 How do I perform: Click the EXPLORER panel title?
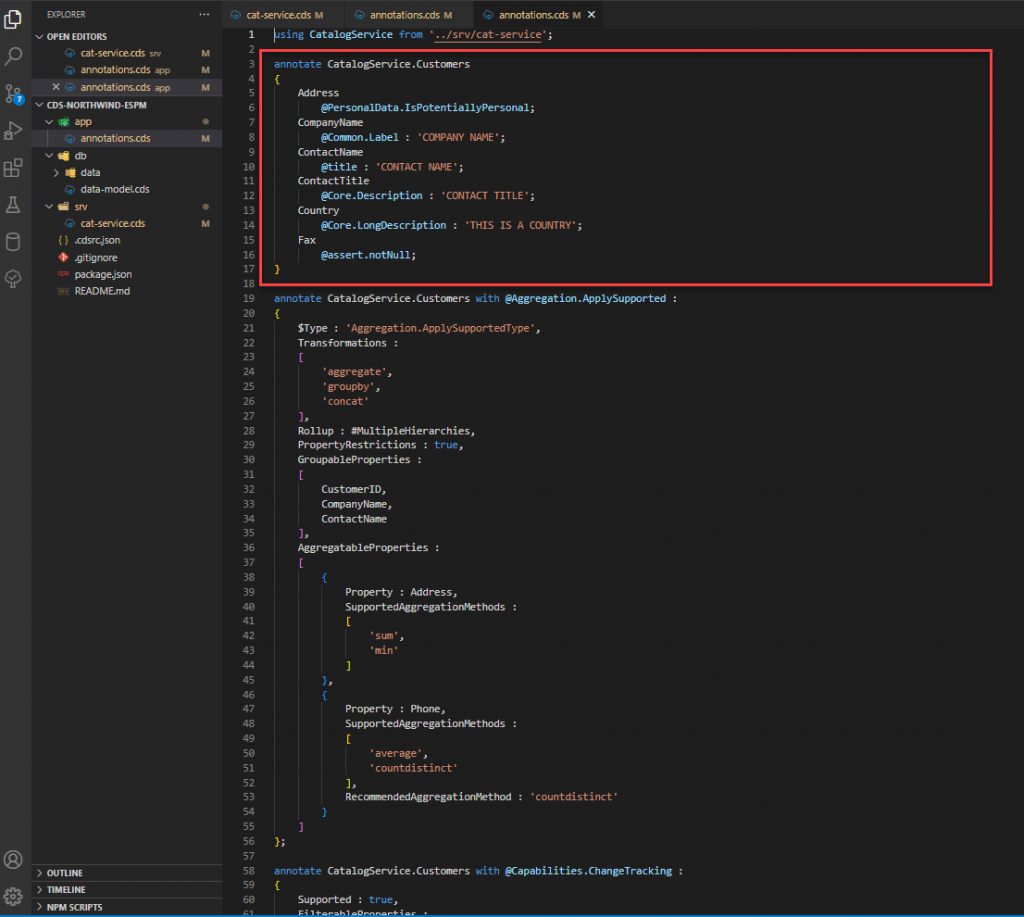coord(66,14)
